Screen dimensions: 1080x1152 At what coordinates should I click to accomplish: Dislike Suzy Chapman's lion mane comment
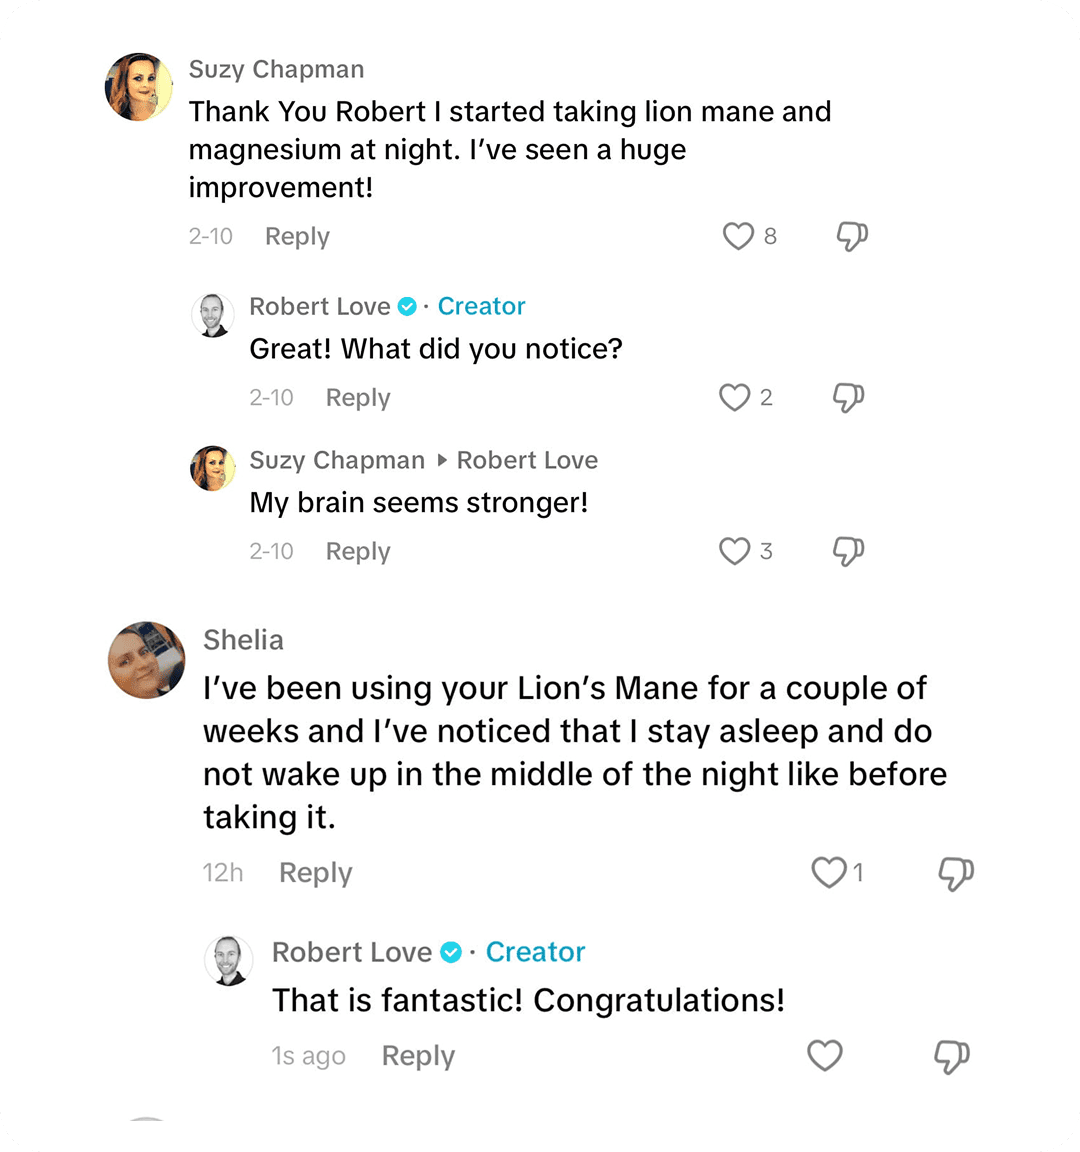click(851, 237)
